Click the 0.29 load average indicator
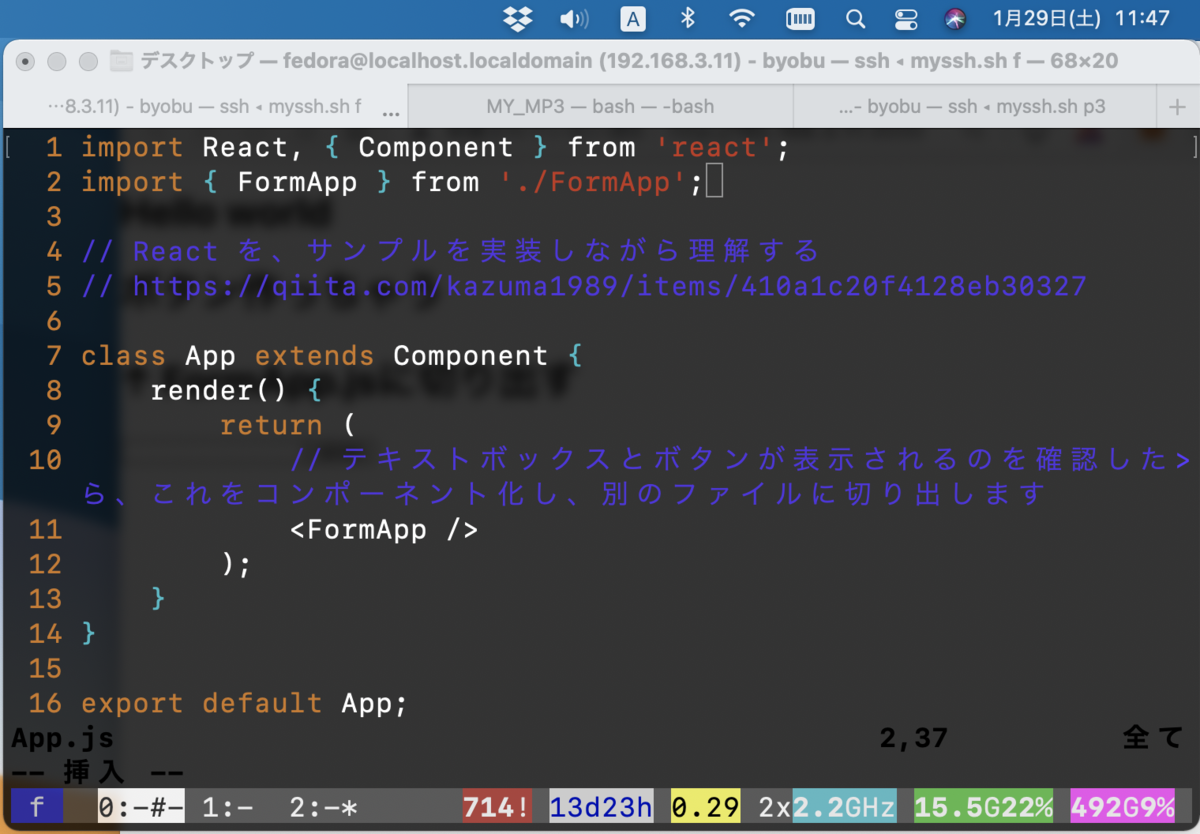 [x=705, y=806]
